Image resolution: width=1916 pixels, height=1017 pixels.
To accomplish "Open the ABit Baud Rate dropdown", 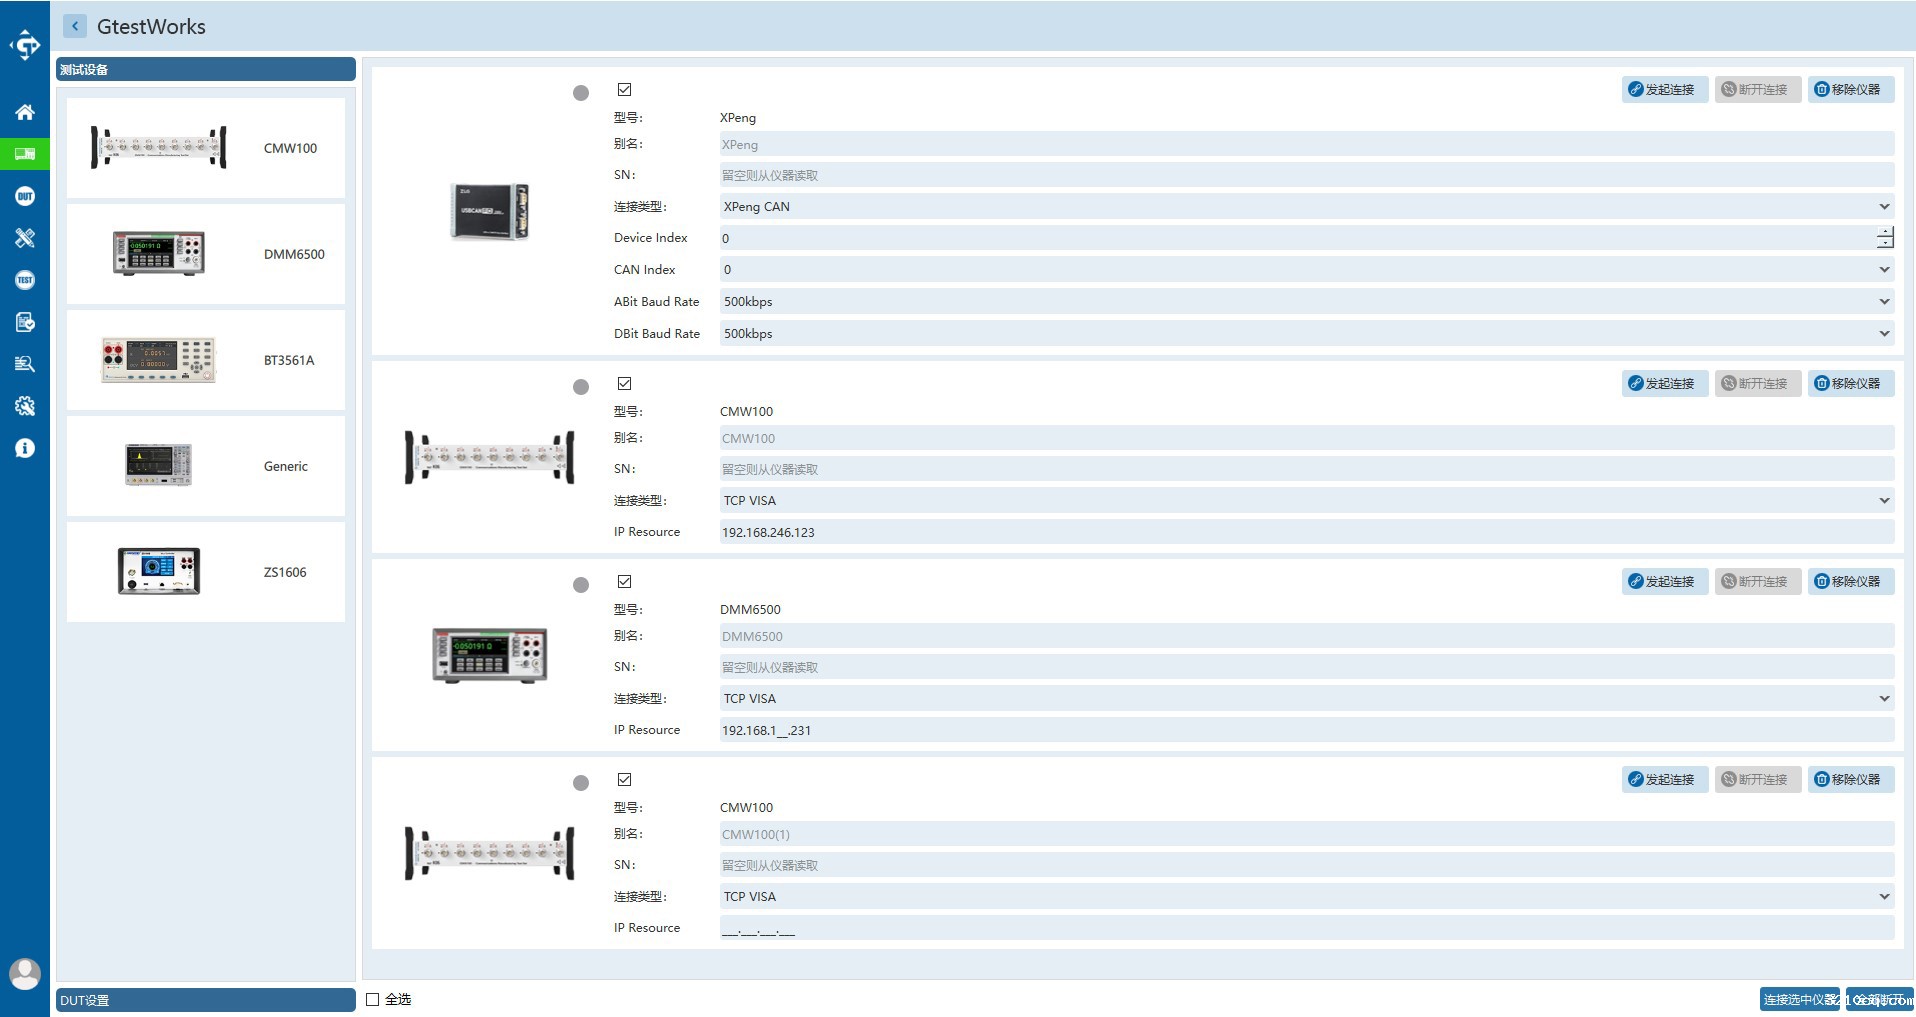I will (1306, 302).
